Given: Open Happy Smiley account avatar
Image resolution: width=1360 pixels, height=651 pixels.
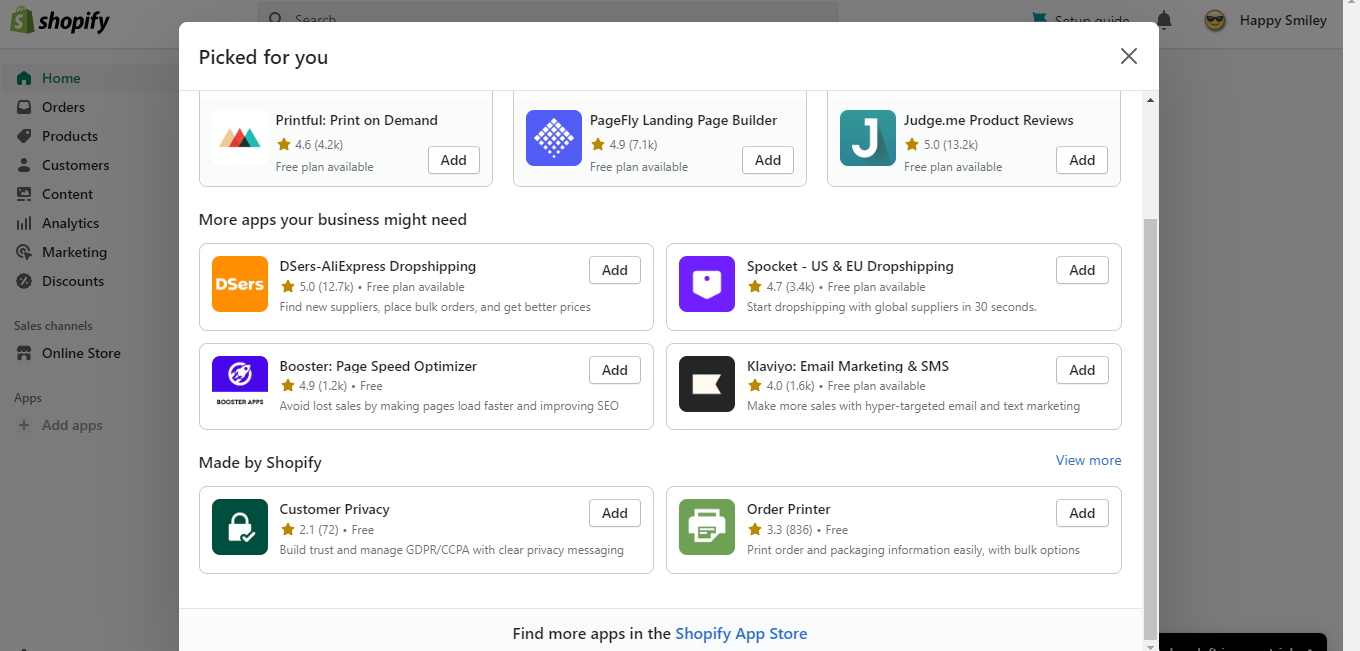Looking at the screenshot, I should pos(1215,20).
